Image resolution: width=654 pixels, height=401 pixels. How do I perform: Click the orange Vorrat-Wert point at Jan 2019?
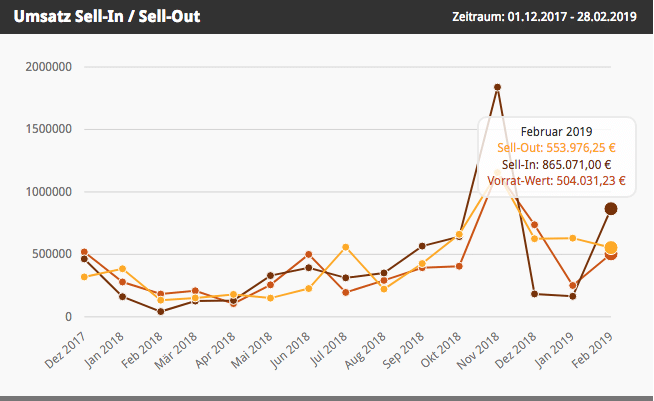pyautogui.click(x=573, y=286)
